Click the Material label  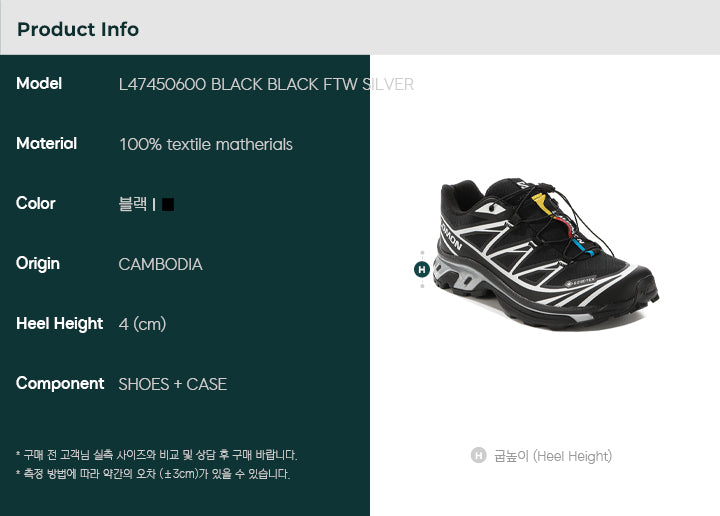click(x=46, y=144)
